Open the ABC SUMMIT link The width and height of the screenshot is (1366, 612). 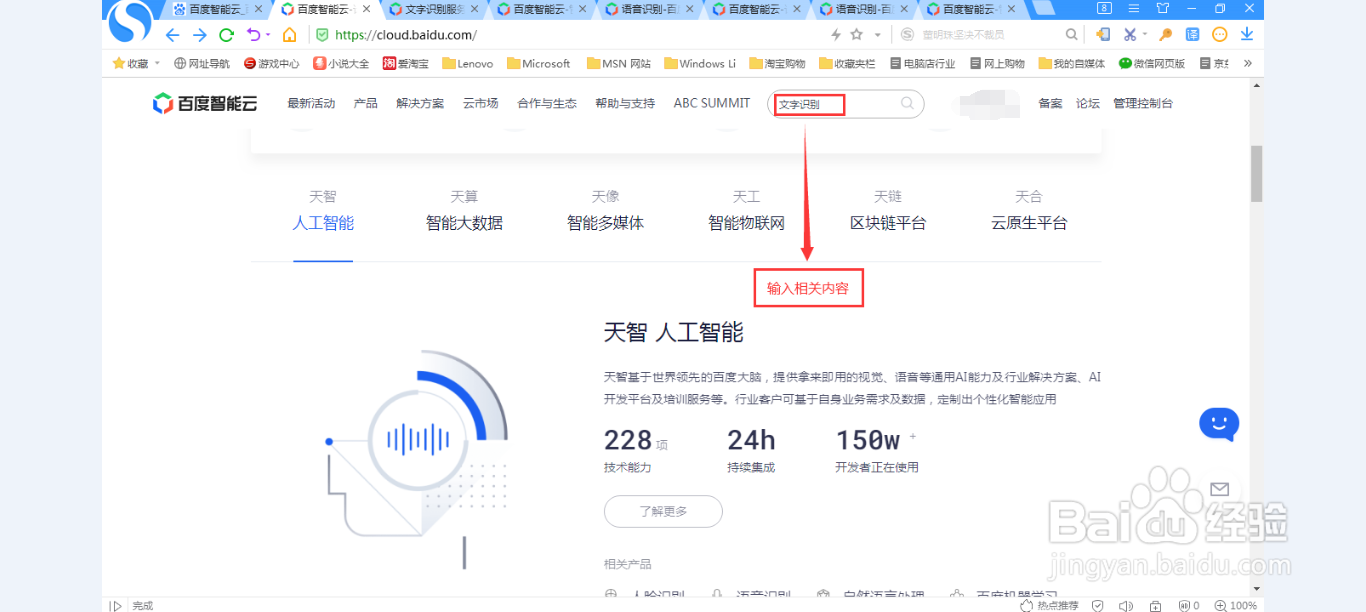(x=712, y=103)
